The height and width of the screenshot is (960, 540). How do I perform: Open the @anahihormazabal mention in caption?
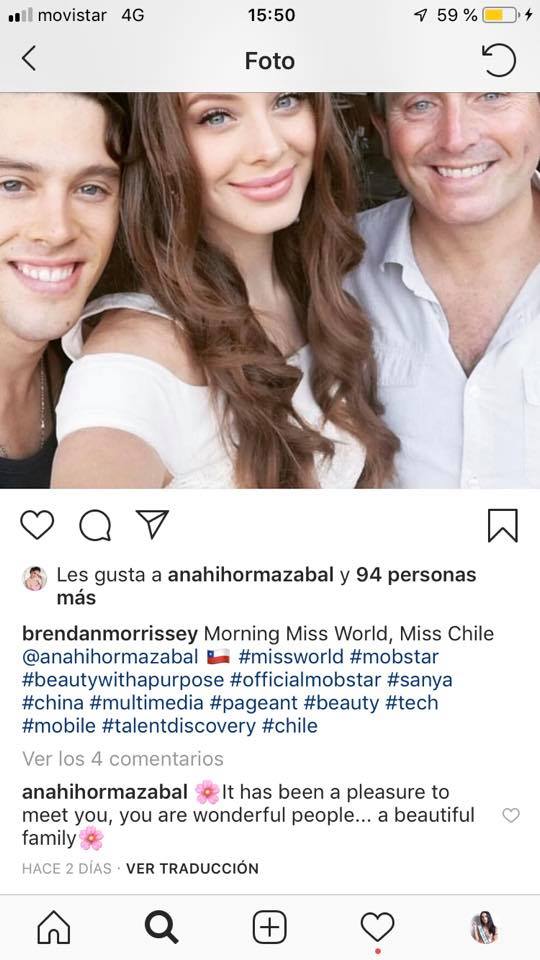coord(110,657)
